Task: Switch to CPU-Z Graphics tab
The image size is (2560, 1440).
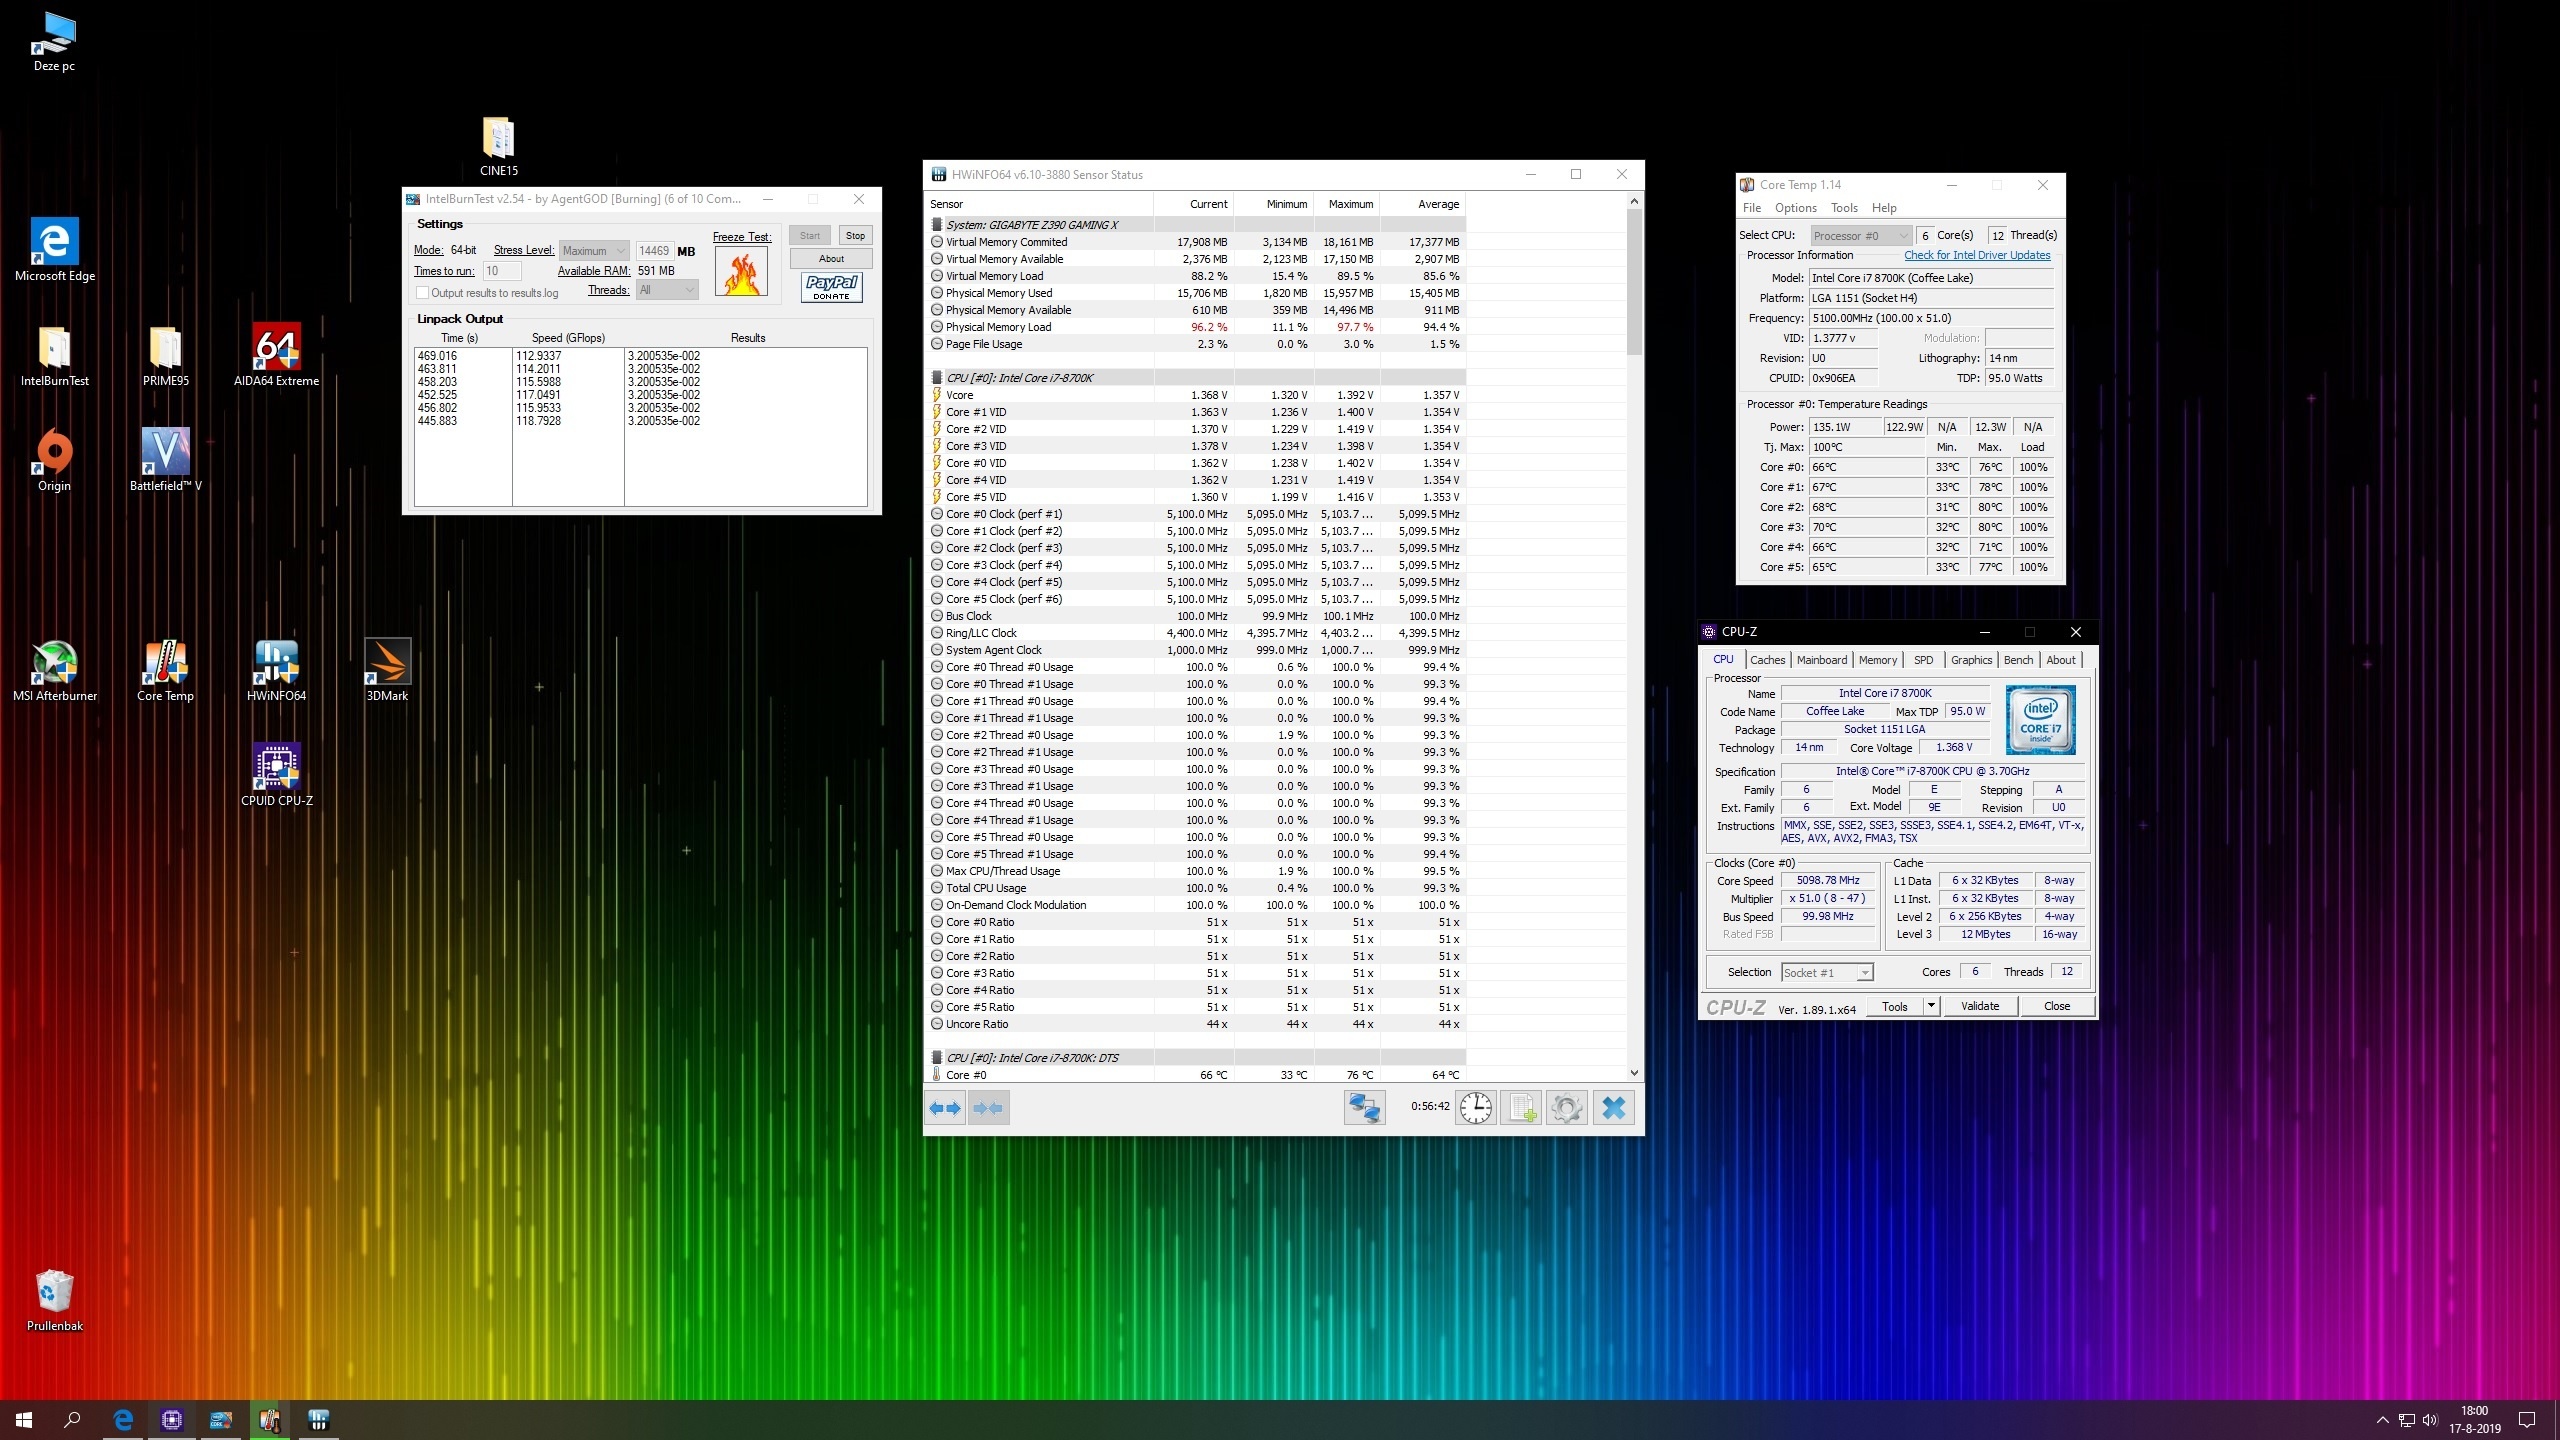Action: 1971,660
